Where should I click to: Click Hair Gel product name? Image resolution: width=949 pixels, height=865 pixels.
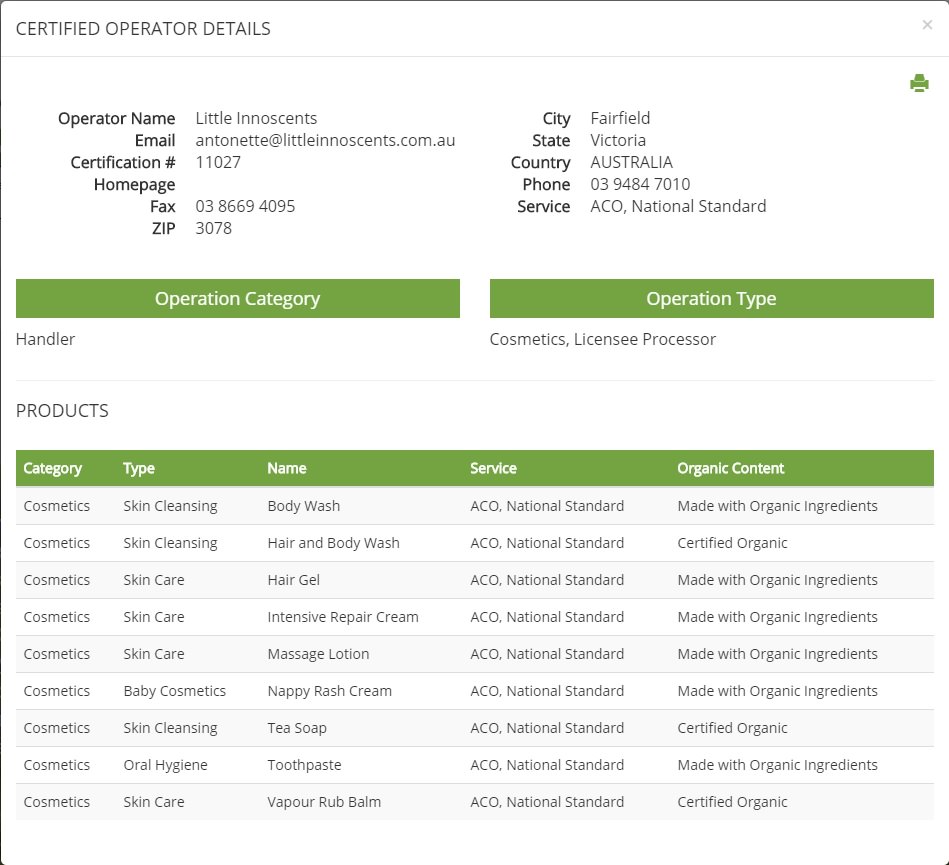click(294, 580)
